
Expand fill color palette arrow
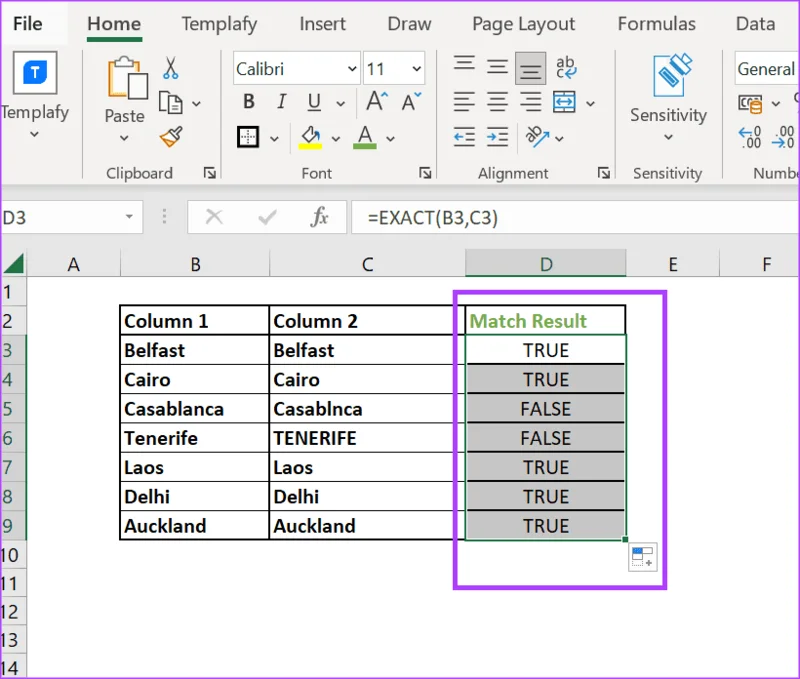336,139
